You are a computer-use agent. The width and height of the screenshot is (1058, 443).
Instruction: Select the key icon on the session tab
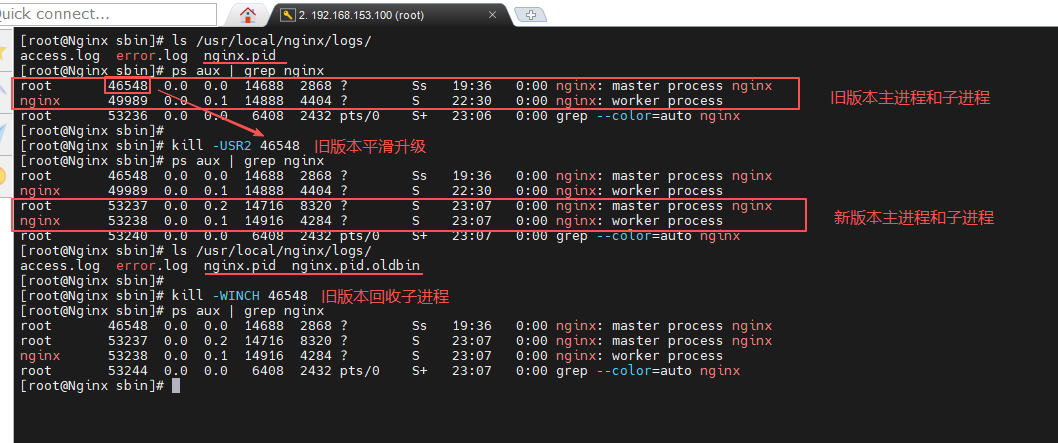click(287, 15)
